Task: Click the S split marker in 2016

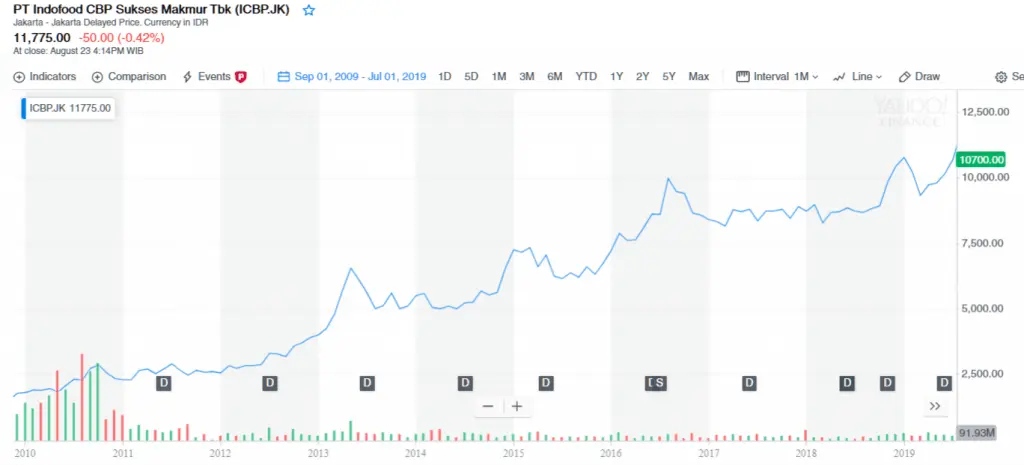Action: tap(660, 383)
